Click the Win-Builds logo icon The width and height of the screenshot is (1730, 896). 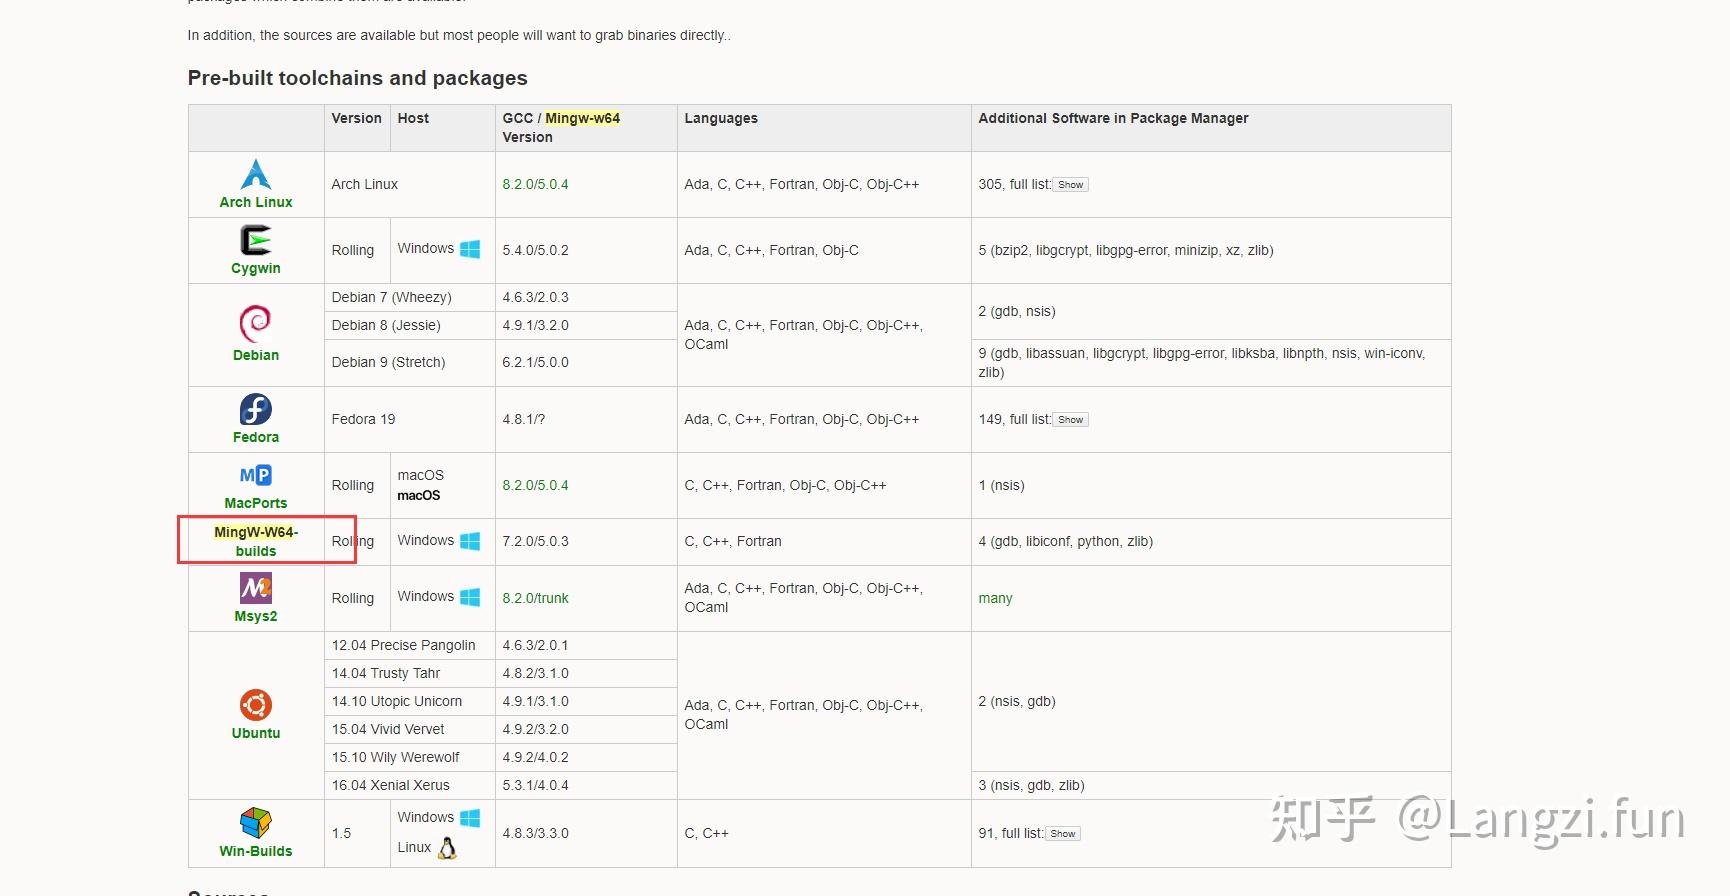pos(256,823)
